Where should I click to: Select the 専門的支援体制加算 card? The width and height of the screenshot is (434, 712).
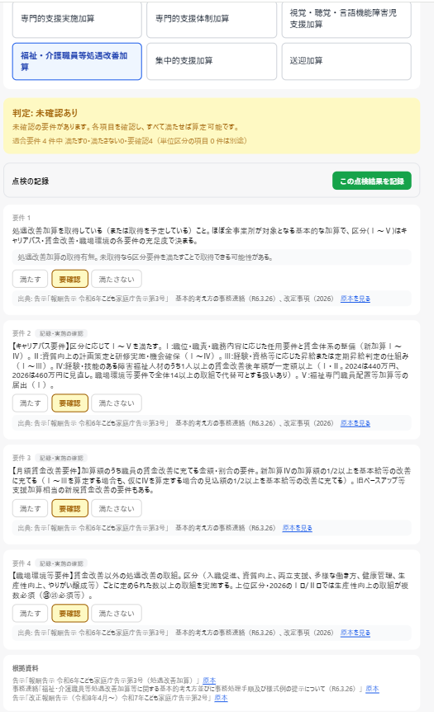coord(212,19)
